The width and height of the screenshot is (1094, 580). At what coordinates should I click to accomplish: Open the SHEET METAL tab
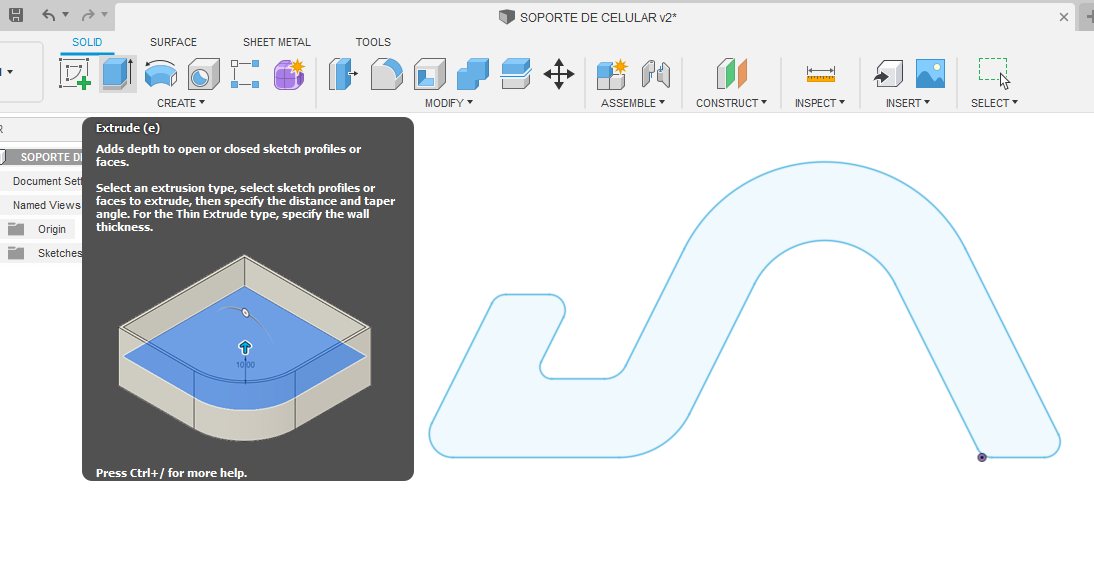pyautogui.click(x=277, y=42)
